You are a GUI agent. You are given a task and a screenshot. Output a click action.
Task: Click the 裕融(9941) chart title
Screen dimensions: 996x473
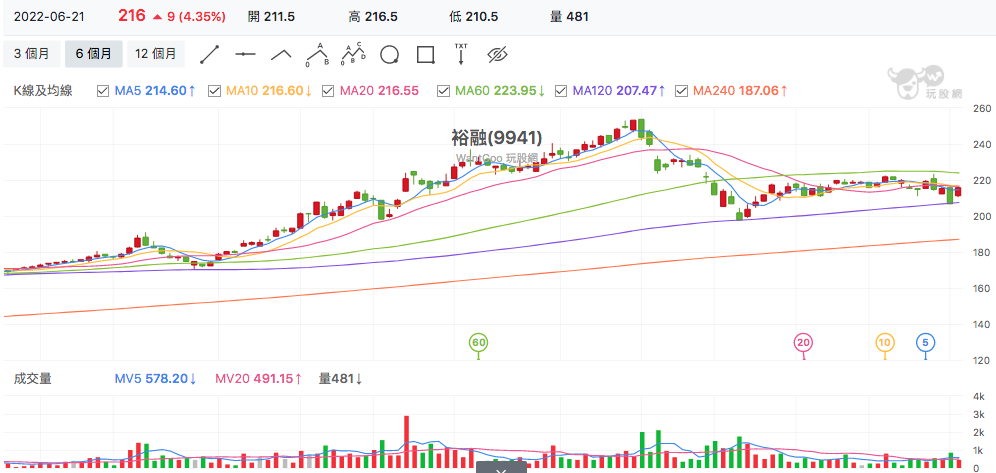pos(497,137)
